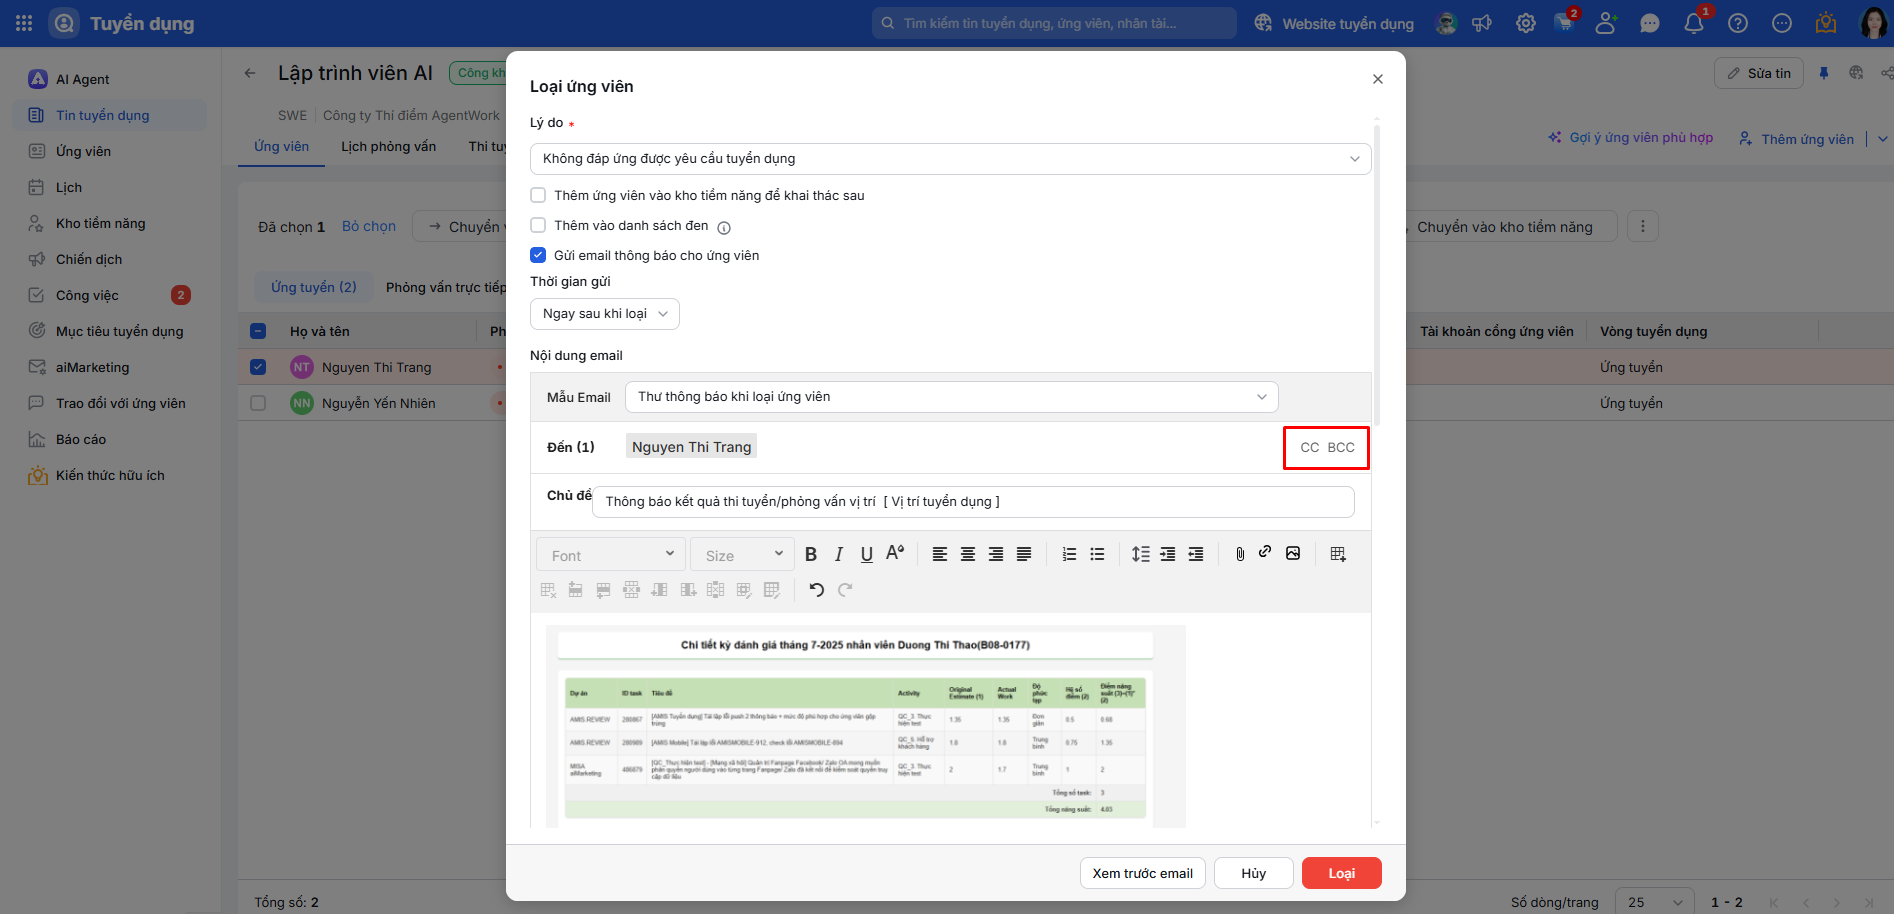Select Ứng tuyển (2) stage tab
The height and width of the screenshot is (914, 1894).
(314, 287)
